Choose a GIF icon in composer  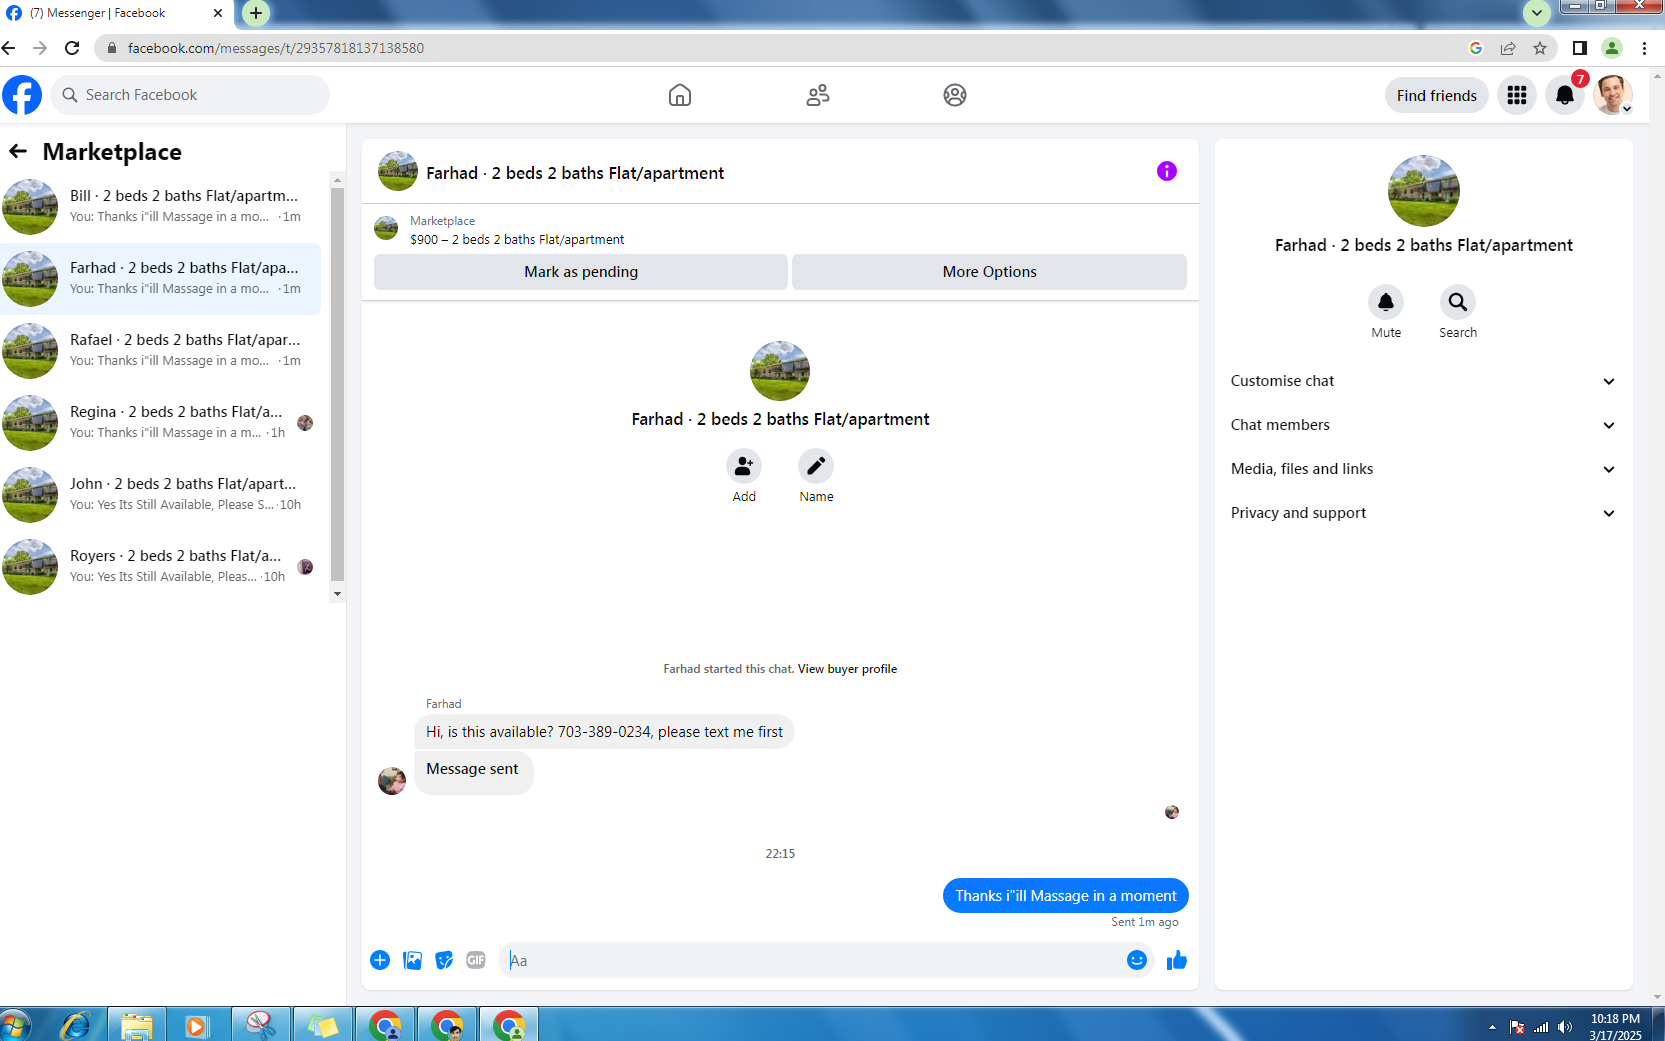tap(476, 960)
